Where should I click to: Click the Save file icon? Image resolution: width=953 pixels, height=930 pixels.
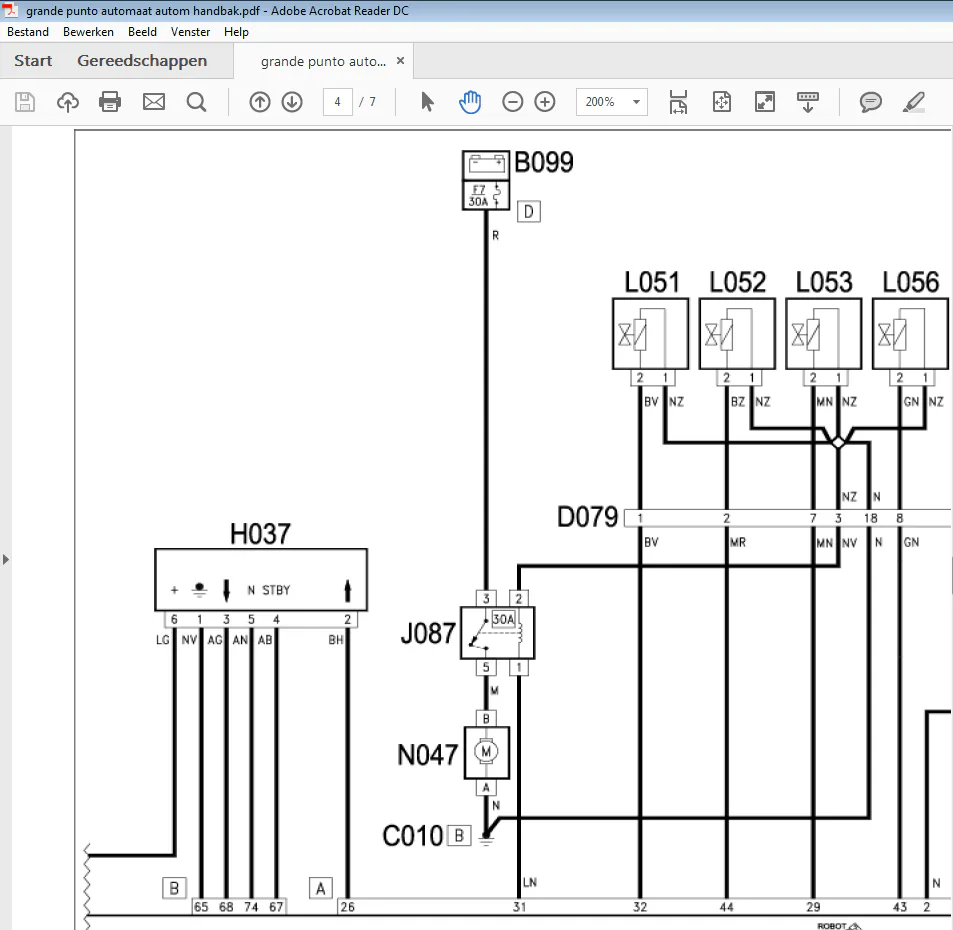point(25,102)
